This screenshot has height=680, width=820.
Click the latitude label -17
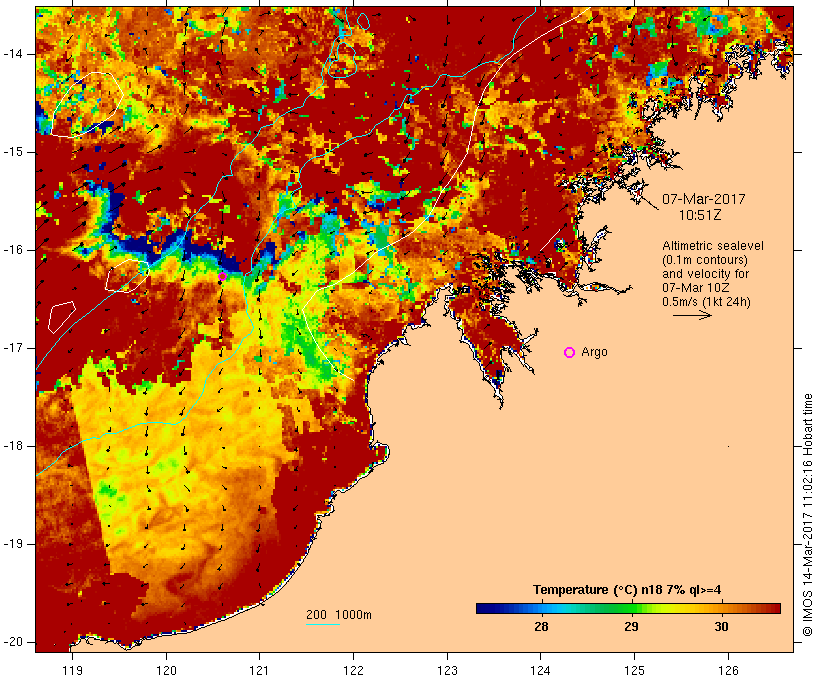(13, 348)
